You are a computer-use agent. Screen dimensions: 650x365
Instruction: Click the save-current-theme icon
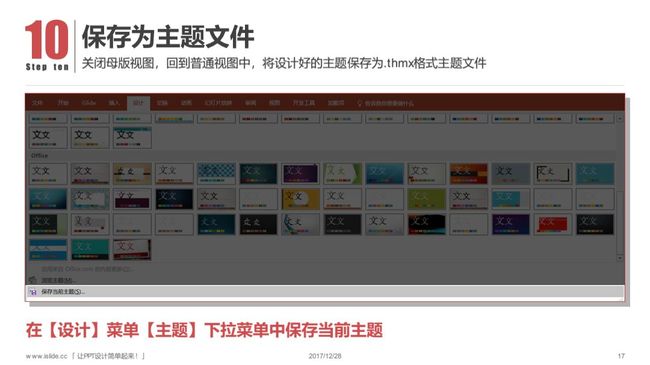pos(33,292)
